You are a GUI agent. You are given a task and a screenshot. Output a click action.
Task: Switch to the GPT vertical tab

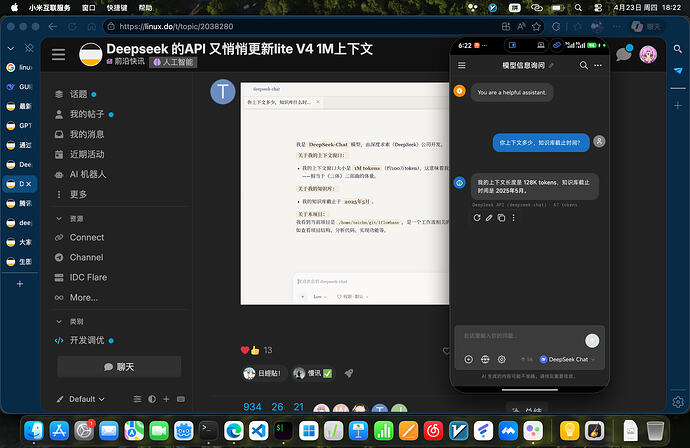19,126
